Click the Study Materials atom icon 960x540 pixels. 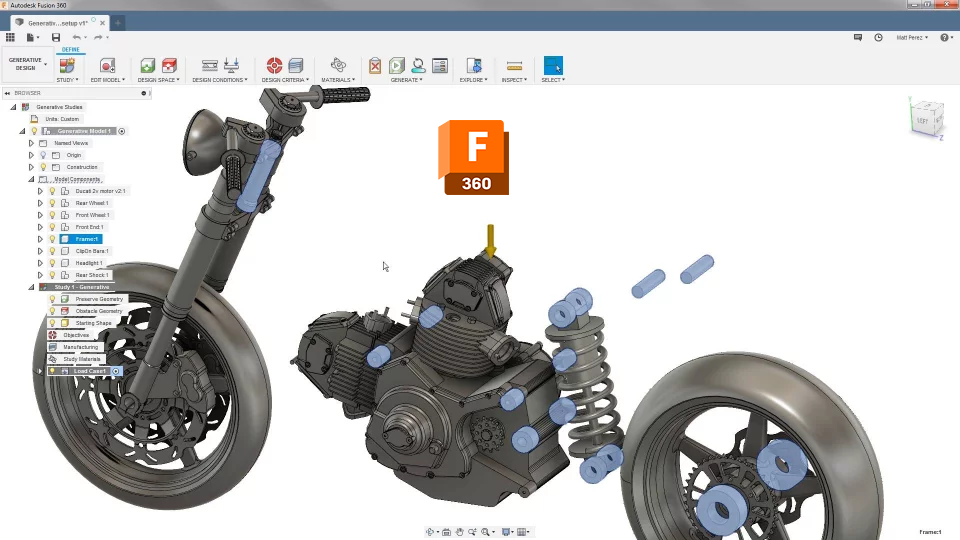pyautogui.click(x=338, y=66)
